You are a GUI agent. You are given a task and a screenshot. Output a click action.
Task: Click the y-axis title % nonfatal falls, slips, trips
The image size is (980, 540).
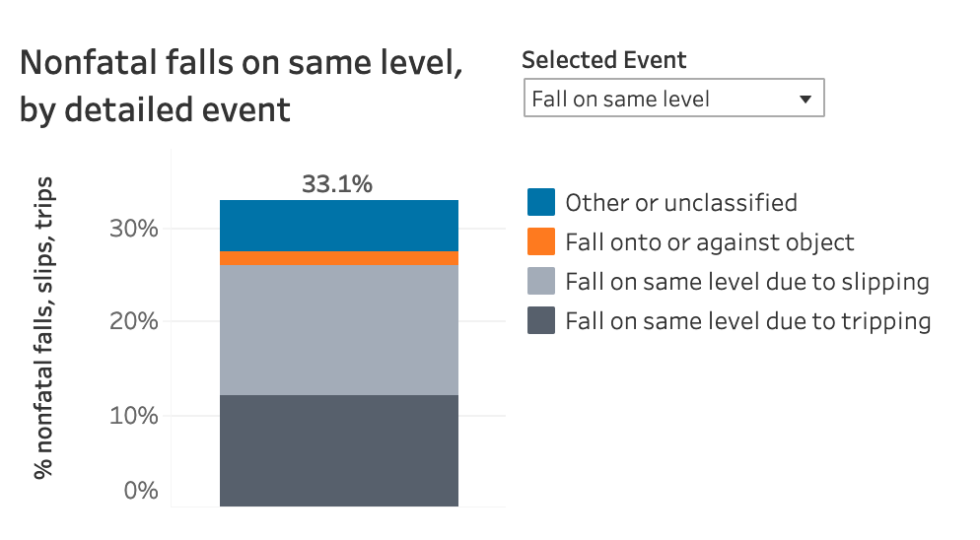point(45,330)
